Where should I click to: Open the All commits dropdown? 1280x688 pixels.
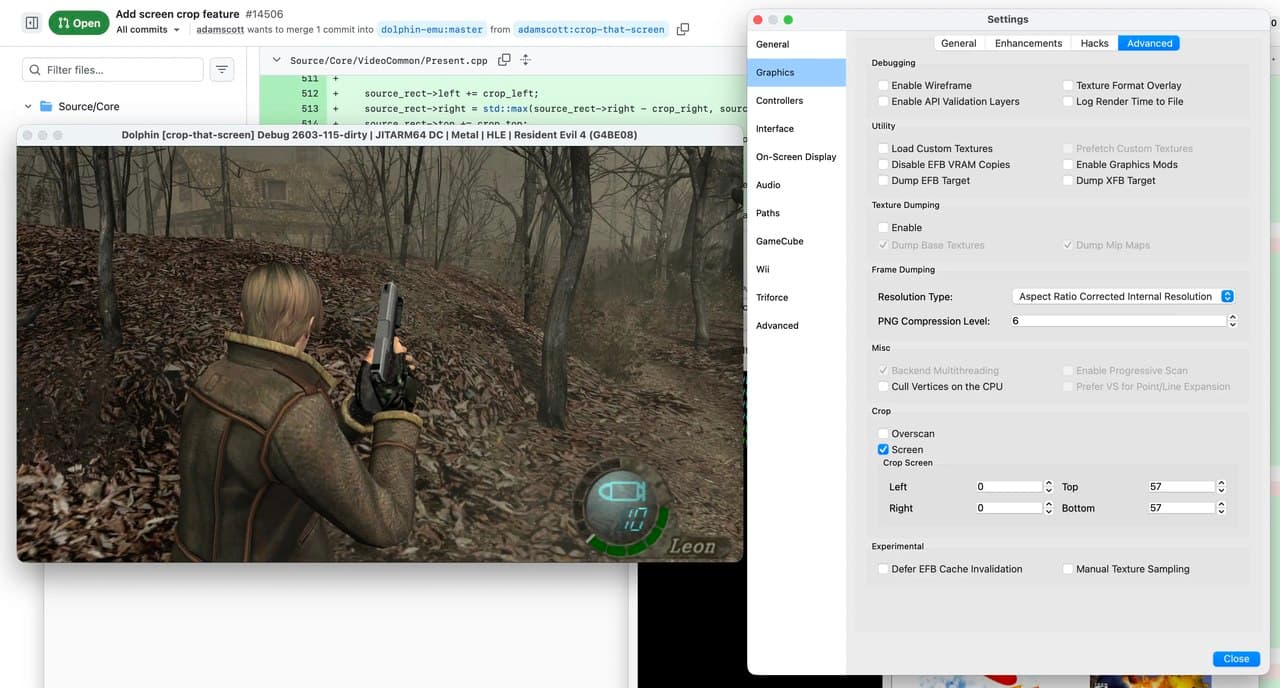pyautogui.click(x=148, y=30)
